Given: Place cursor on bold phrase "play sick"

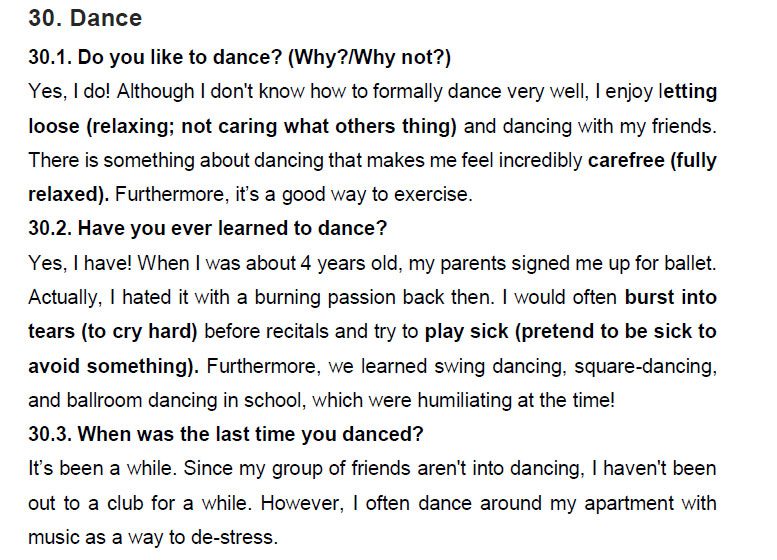Looking at the screenshot, I should click(x=461, y=332).
